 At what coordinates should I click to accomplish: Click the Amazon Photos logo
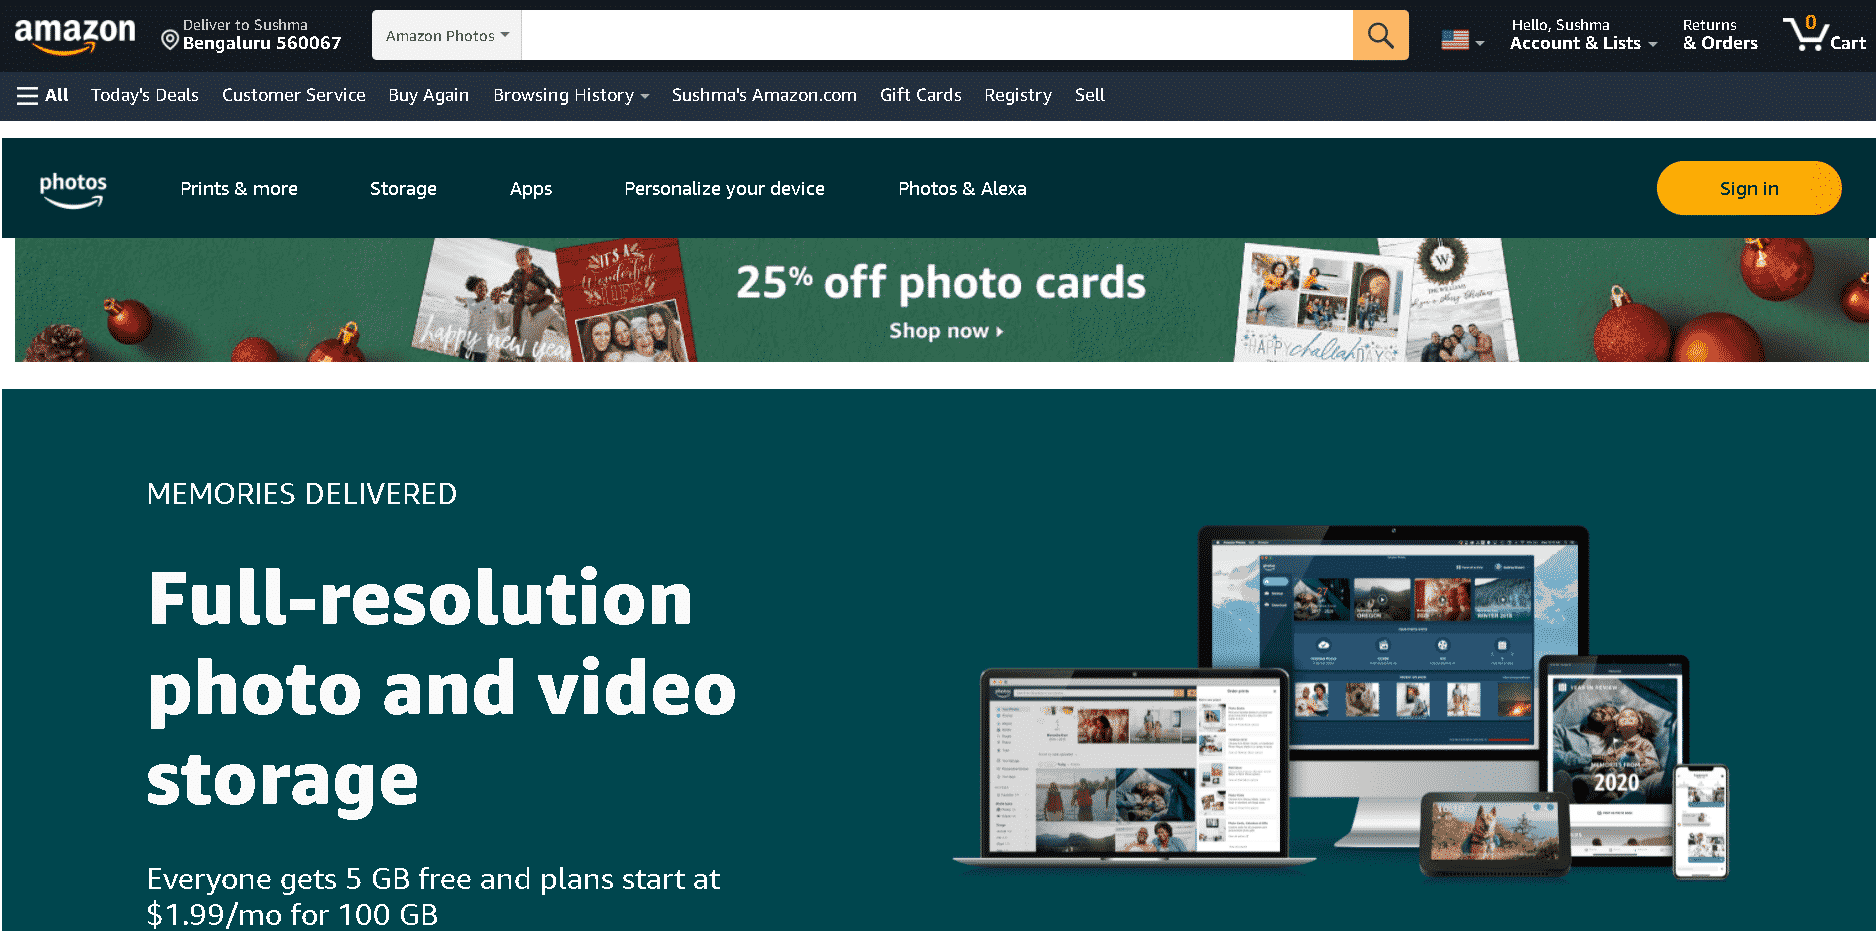click(73, 189)
